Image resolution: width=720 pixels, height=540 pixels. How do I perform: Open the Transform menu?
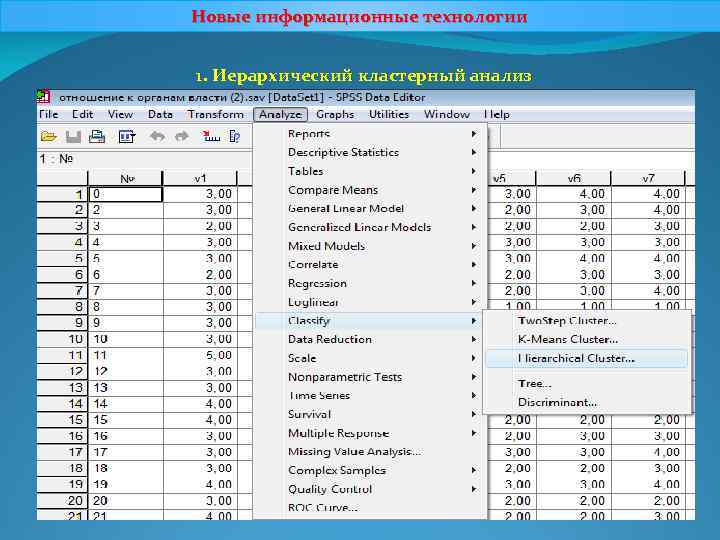pyautogui.click(x=215, y=114)
